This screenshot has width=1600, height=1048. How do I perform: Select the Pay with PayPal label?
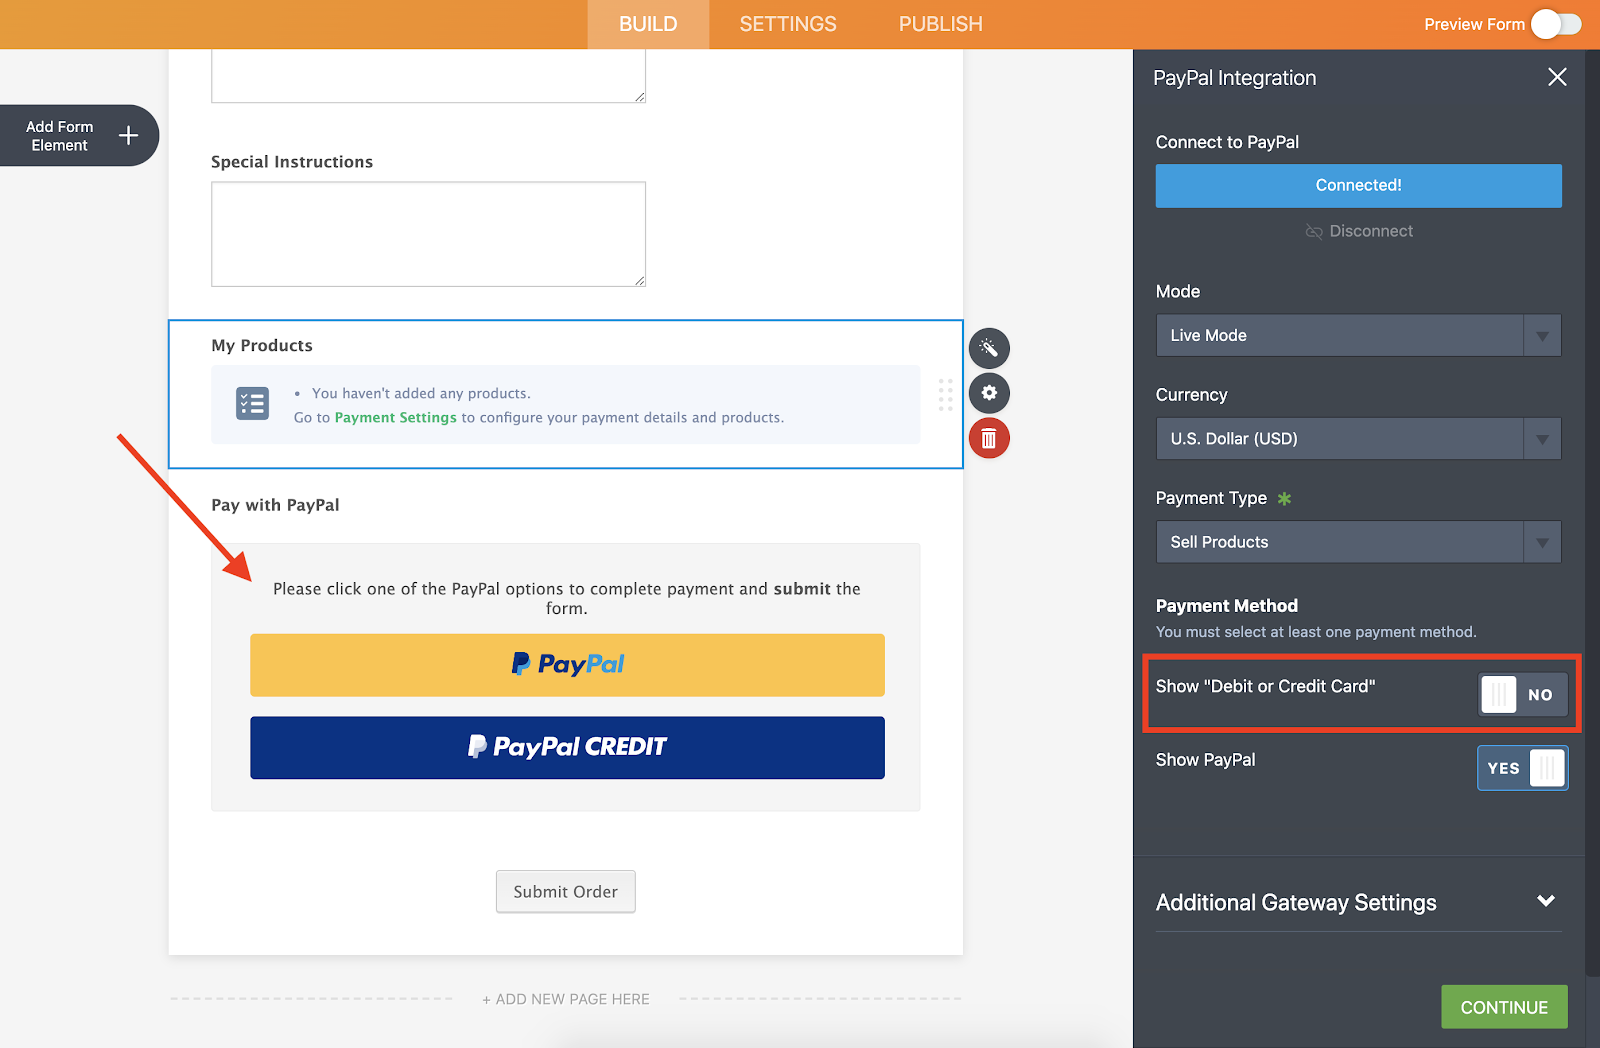click(x=275, y=505)
